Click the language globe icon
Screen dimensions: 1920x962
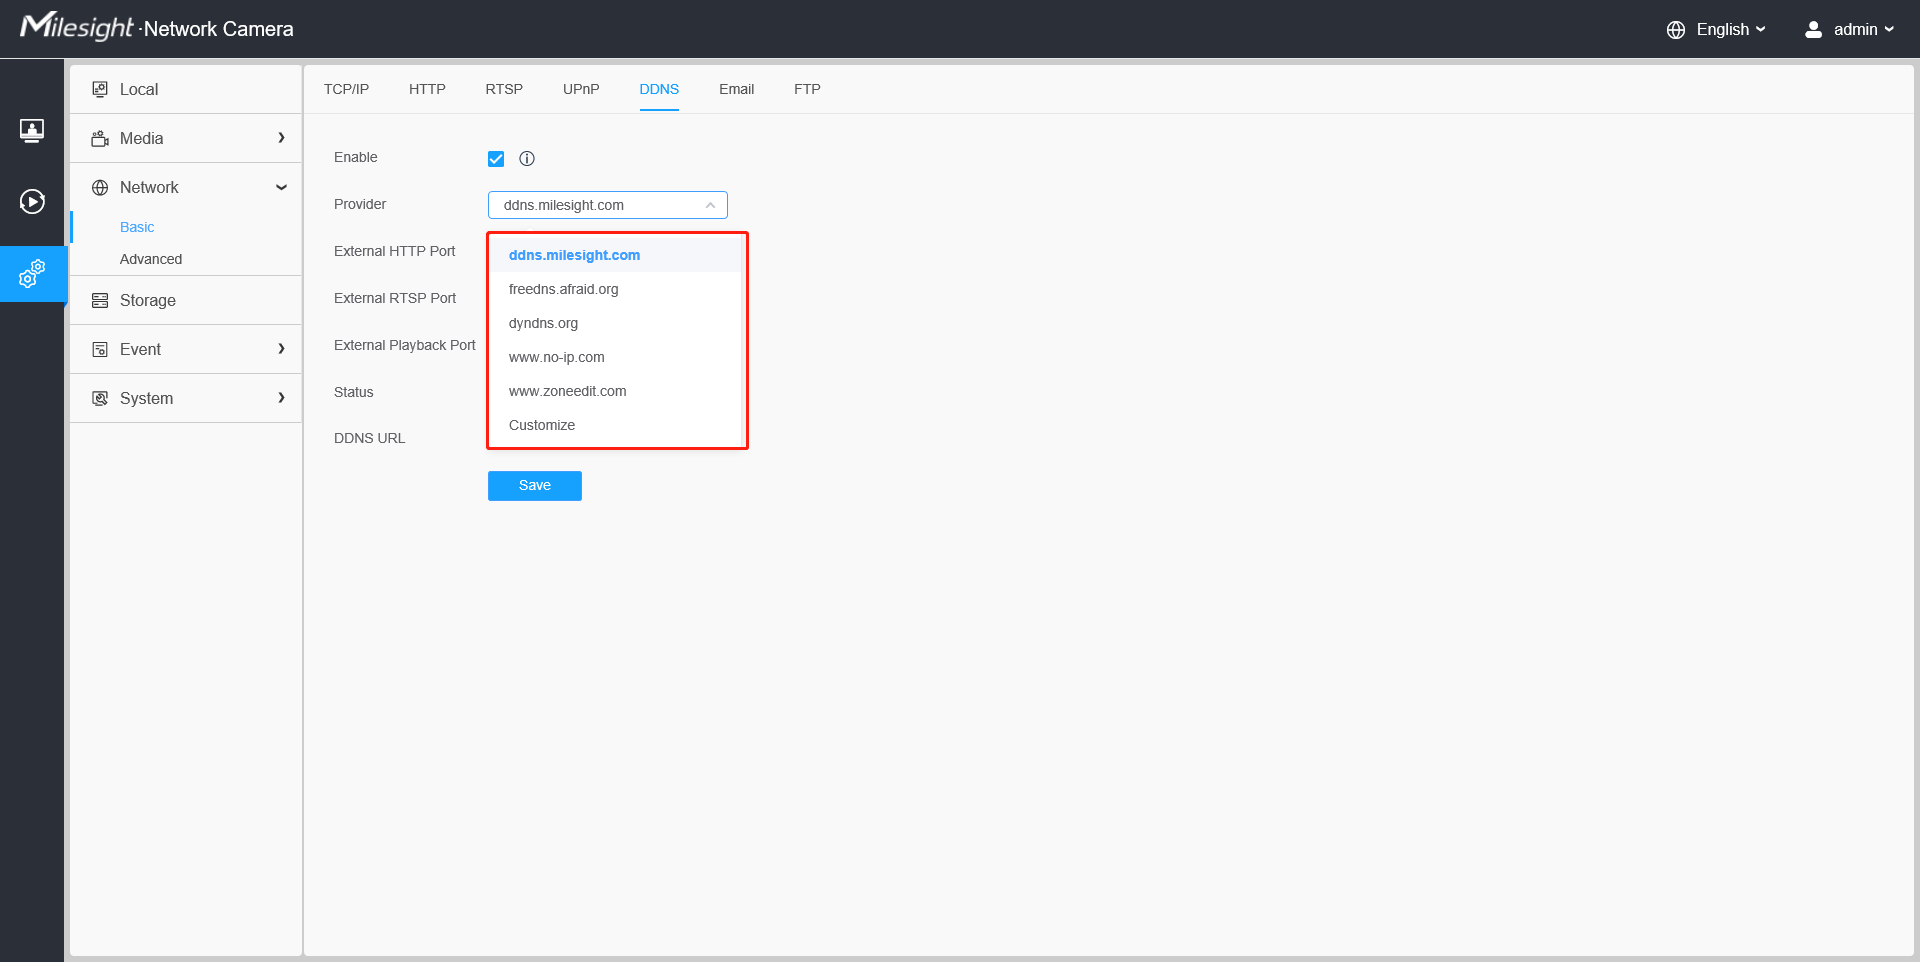coord(1676,30)
